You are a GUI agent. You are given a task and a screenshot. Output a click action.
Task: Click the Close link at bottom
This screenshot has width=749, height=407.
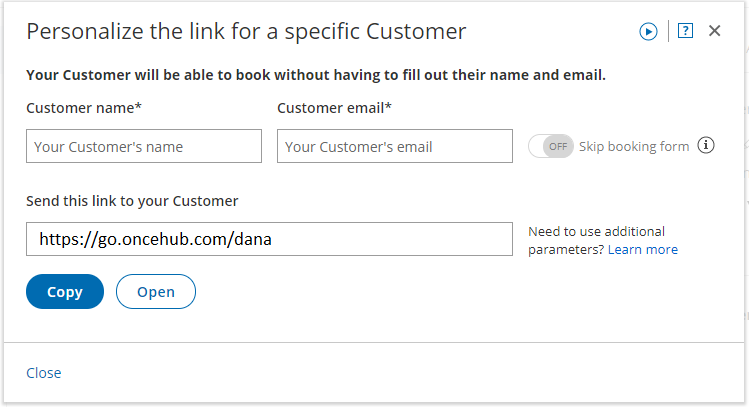pyautogui.click(x=44, y=373)
